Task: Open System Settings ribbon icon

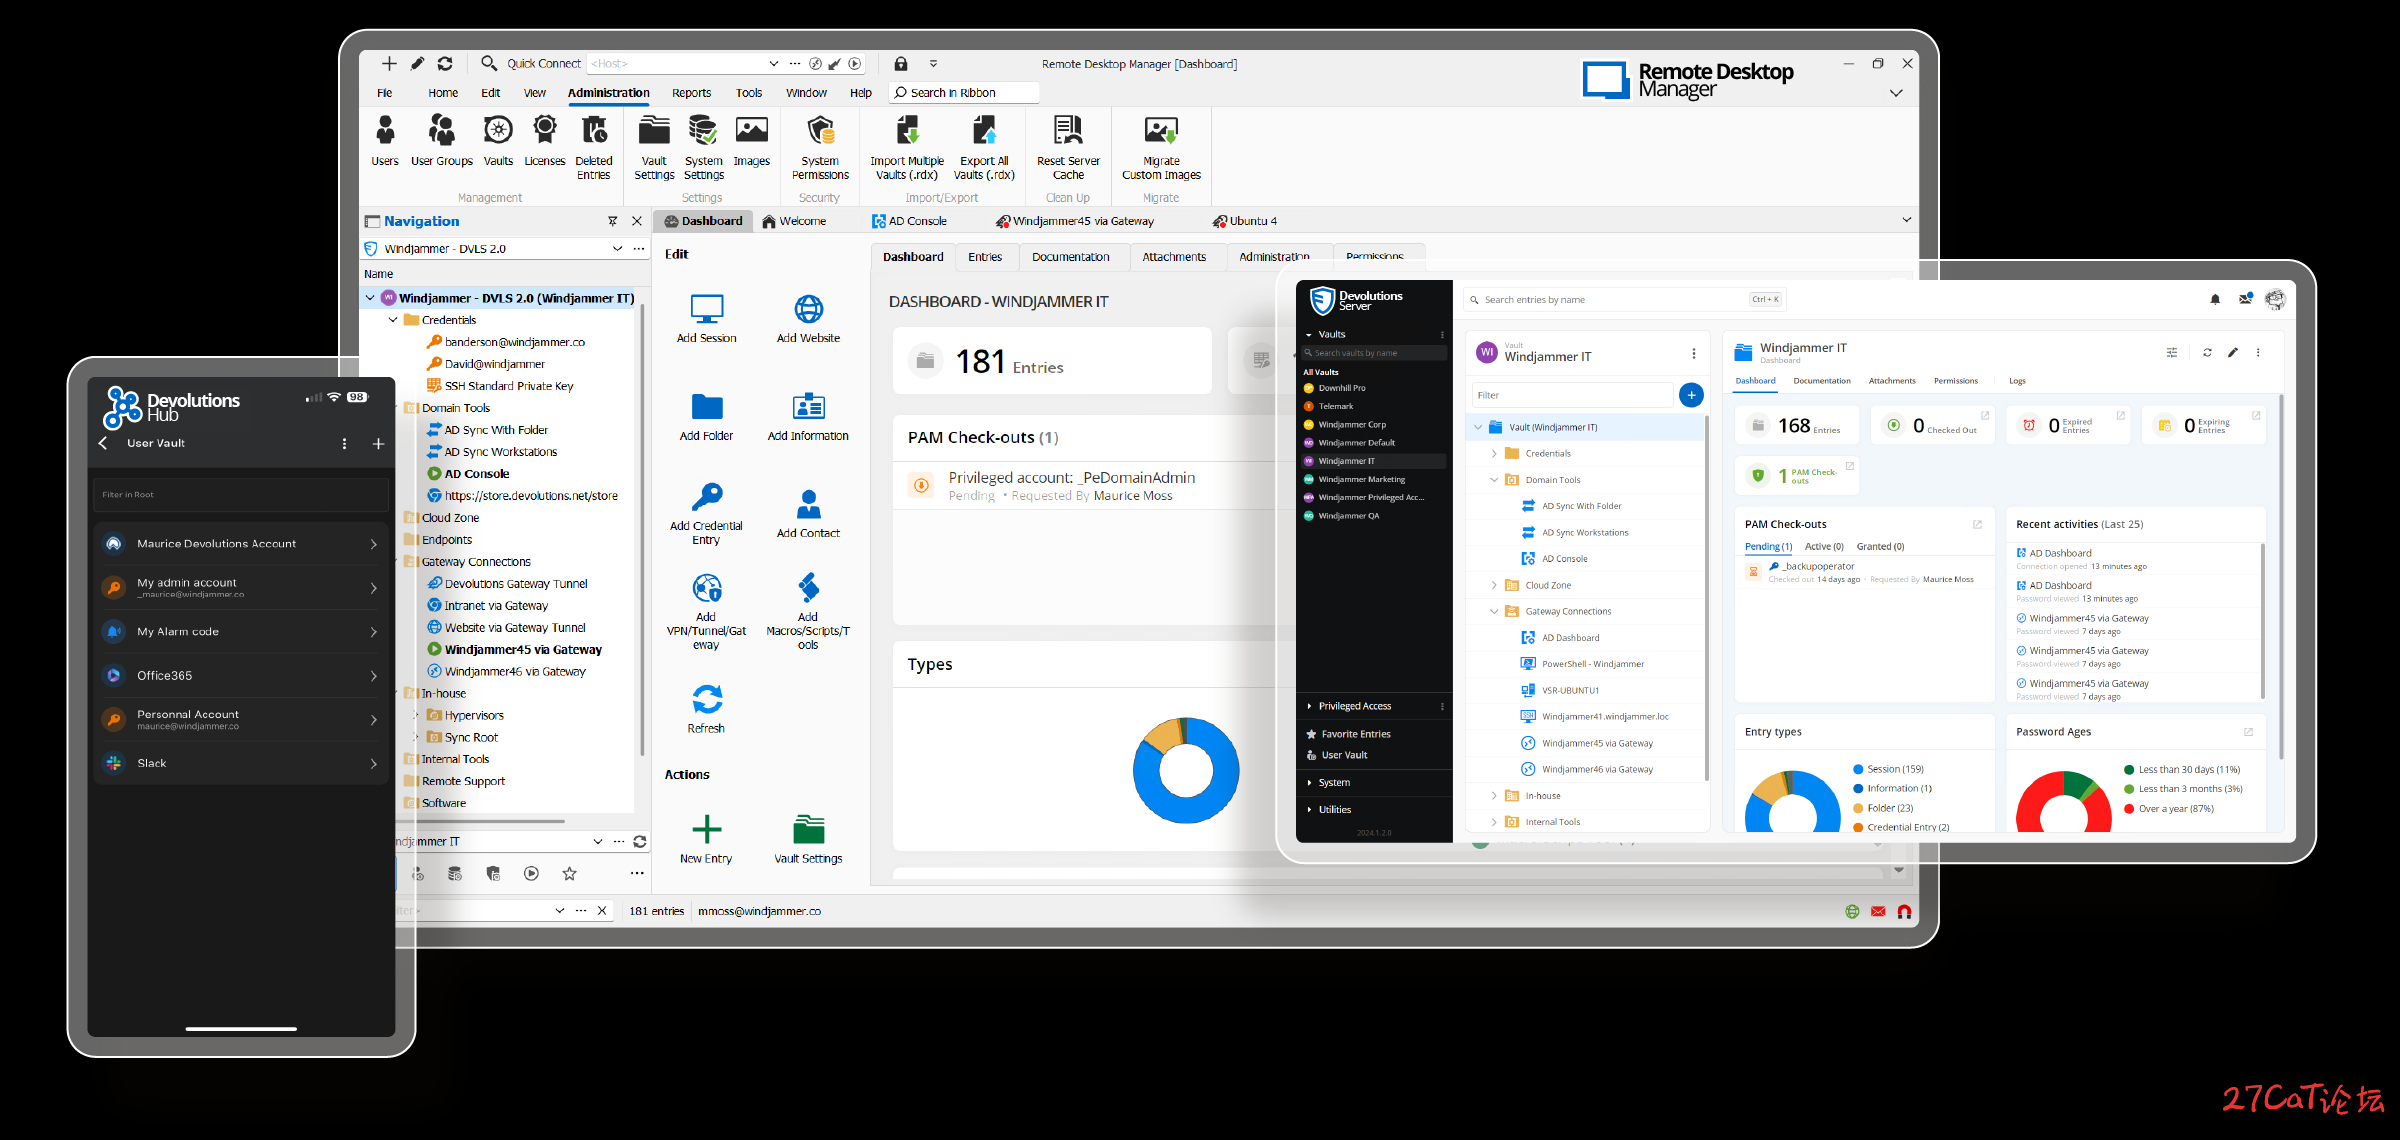Action: 703,147
